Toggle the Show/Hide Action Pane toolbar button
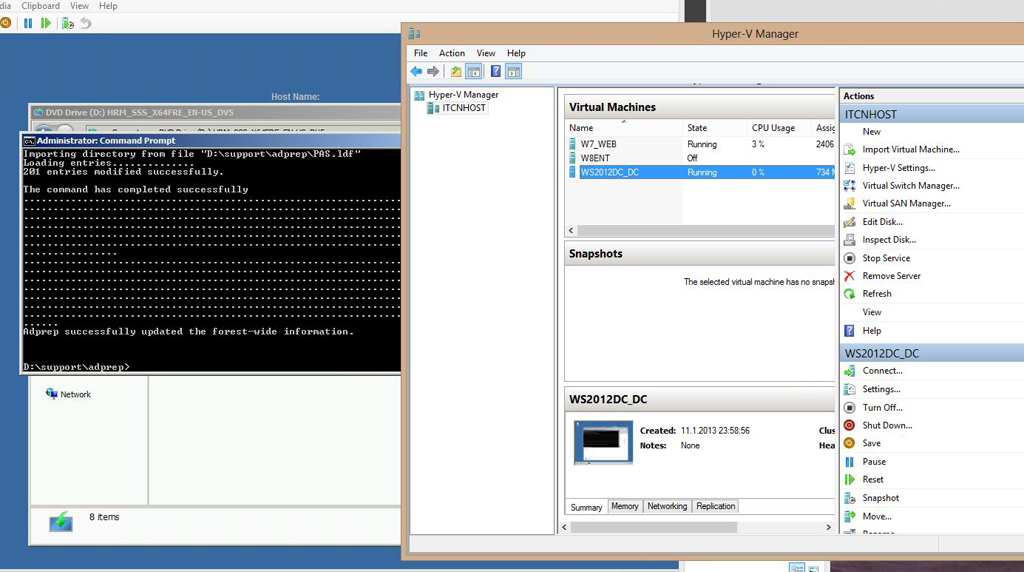Screen dimensions: 1024x572 tap(513, 72)
